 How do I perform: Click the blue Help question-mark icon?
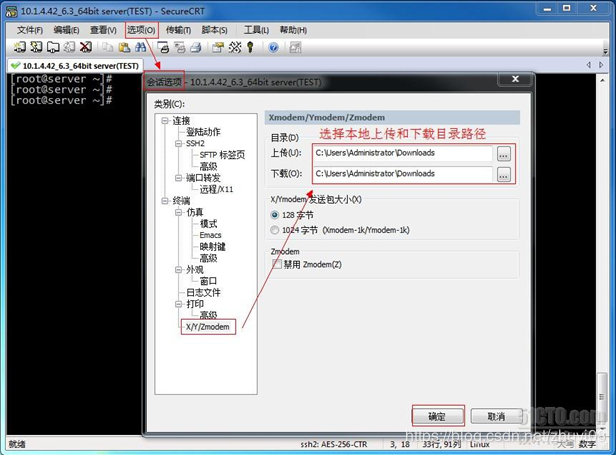[x=273, y=48]
